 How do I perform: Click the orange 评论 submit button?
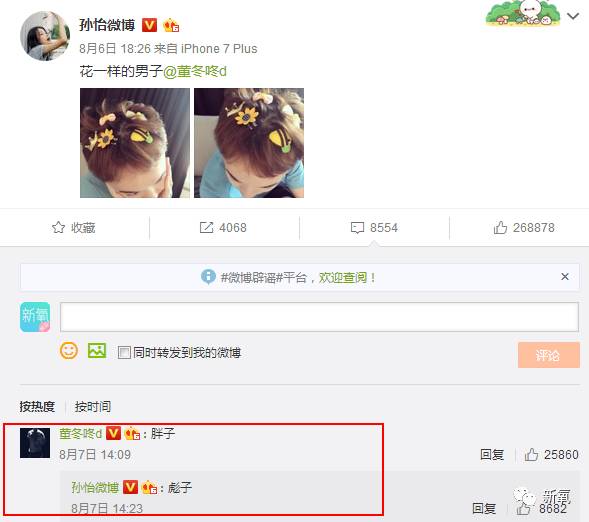pyautogui.click(x=548, y=355)
